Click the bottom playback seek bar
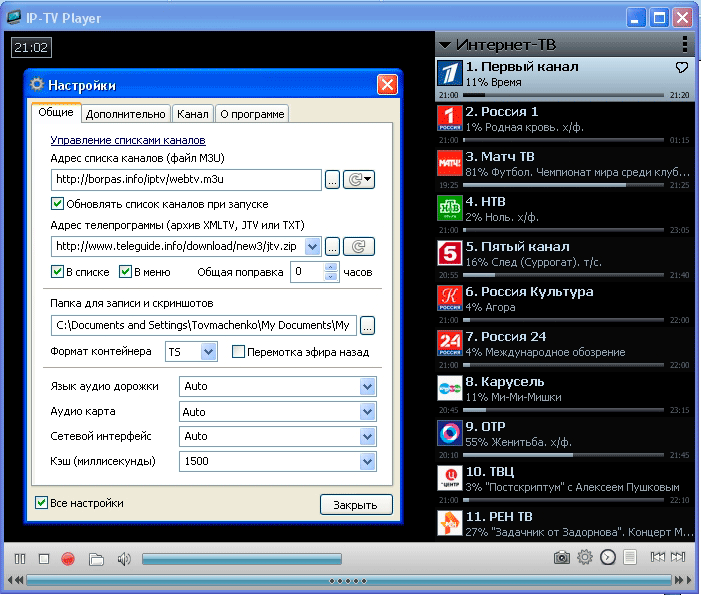 pyautogui.click(x=349, y=581)
